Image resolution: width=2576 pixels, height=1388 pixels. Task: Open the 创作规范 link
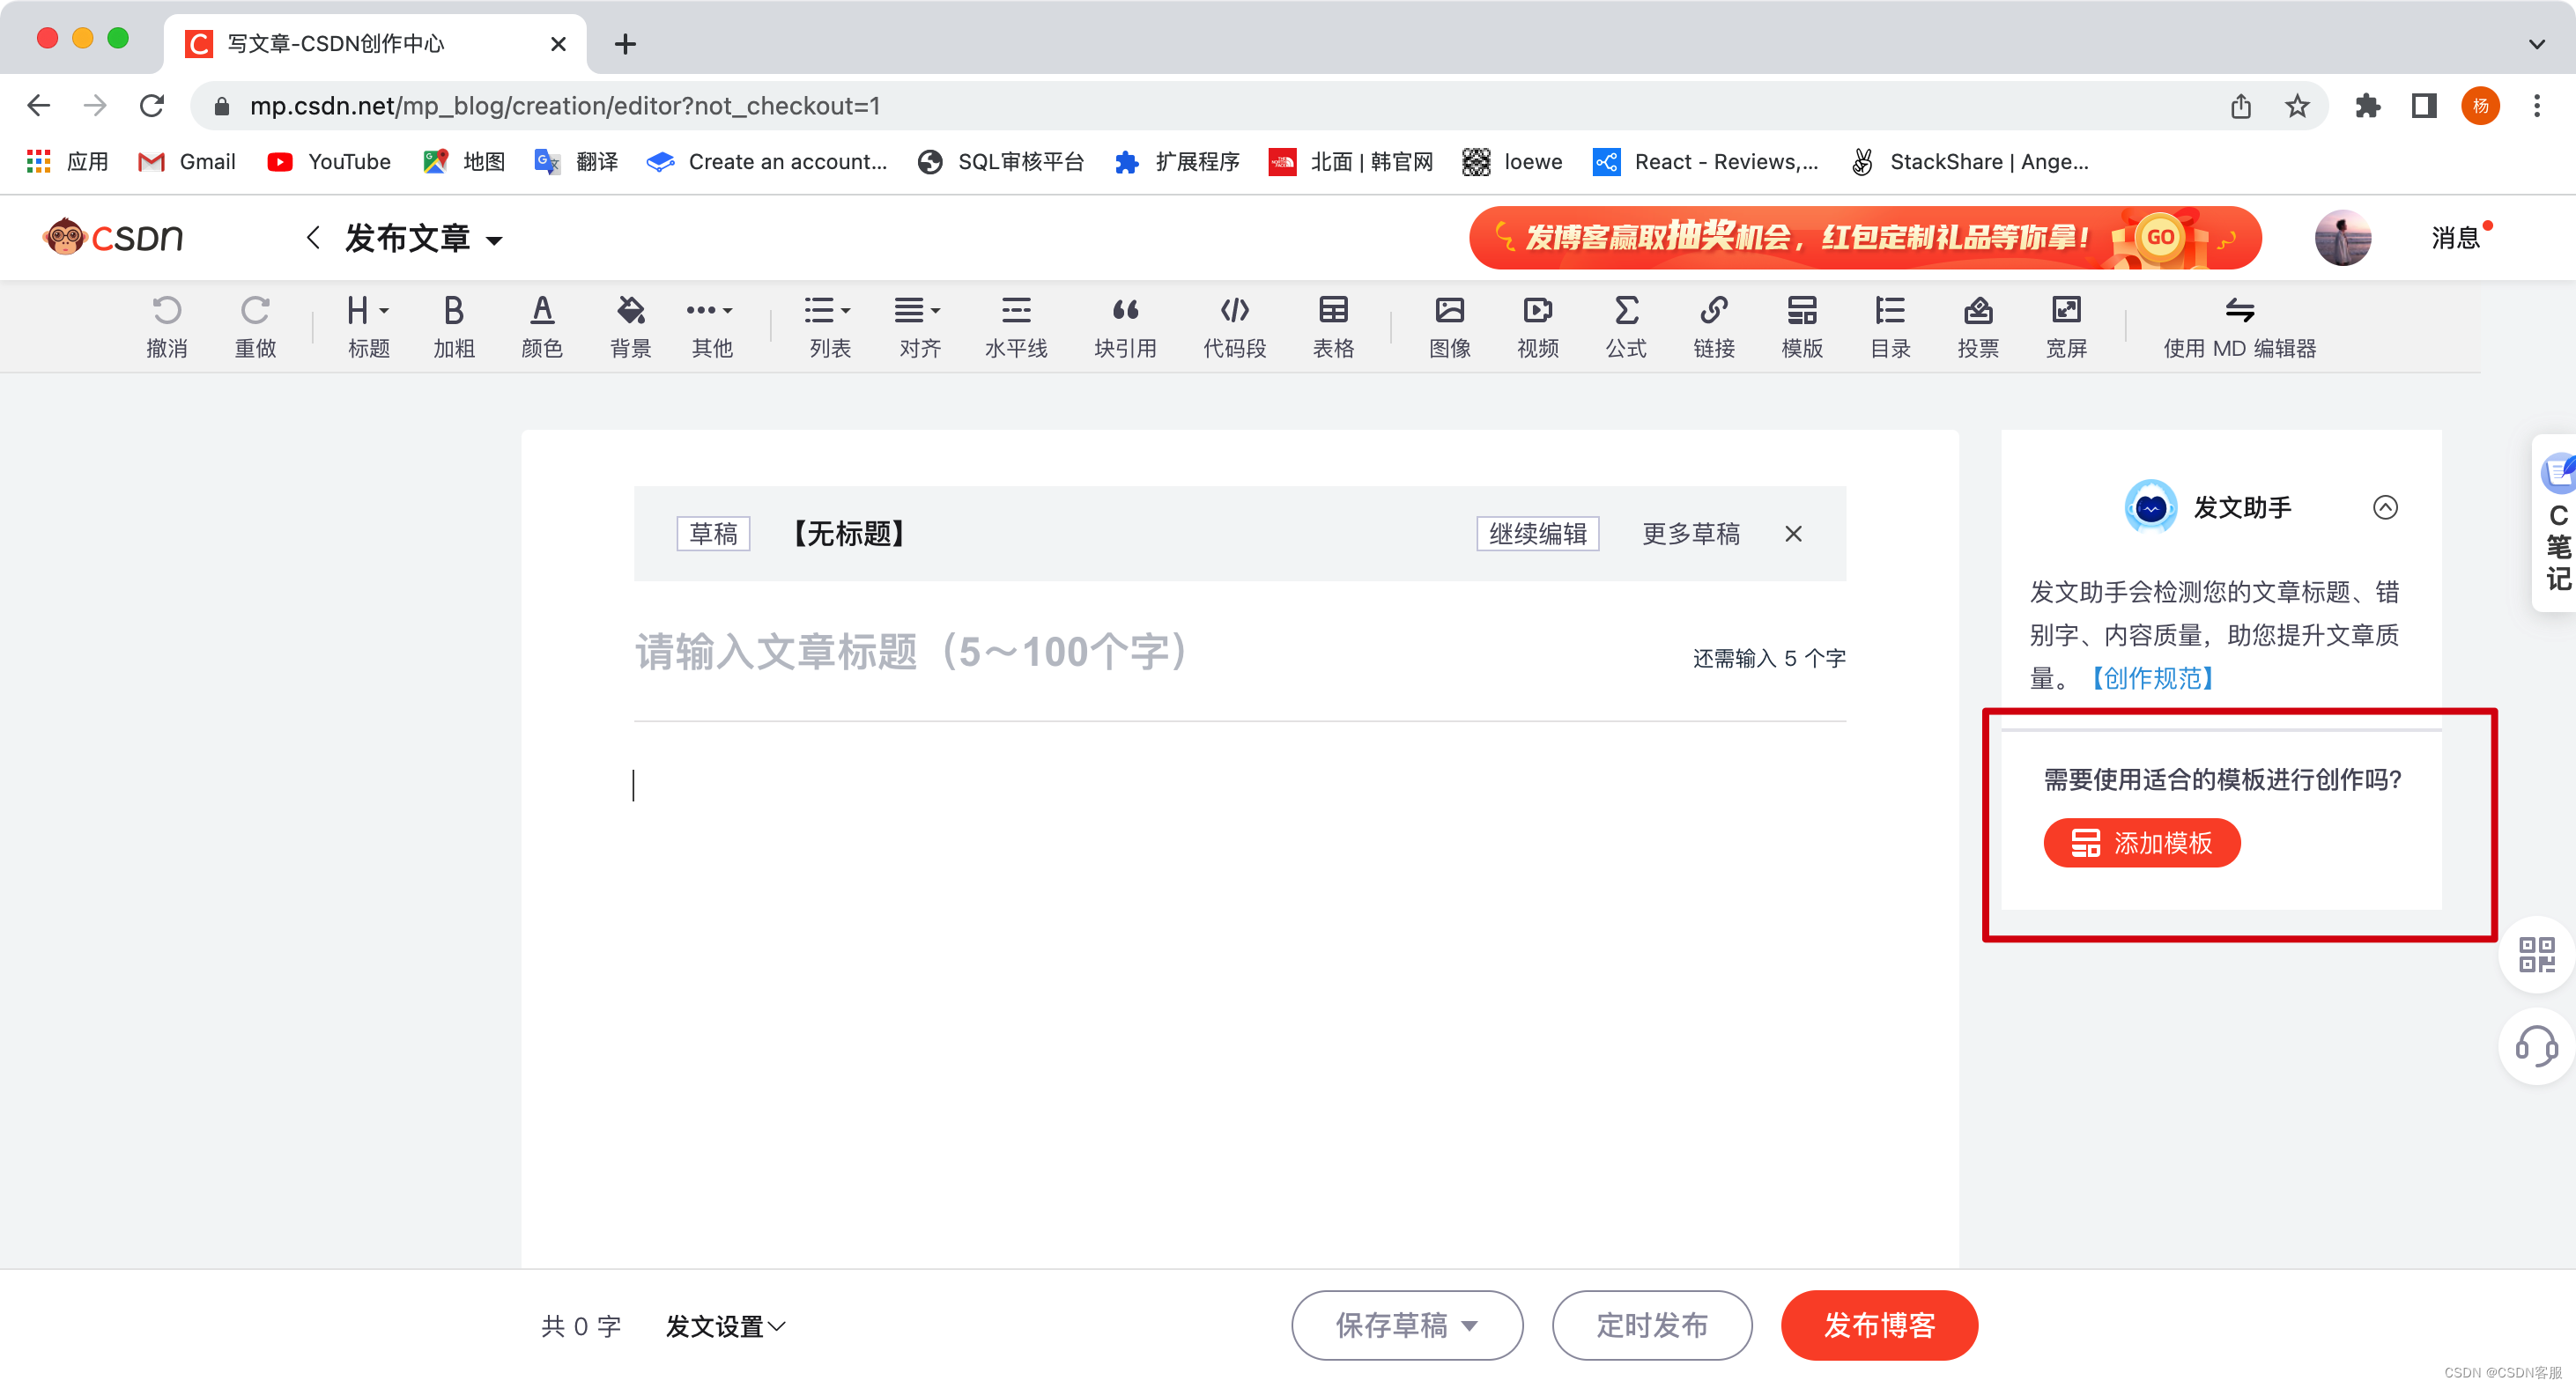pyautogui.click(x=2152, y=678)
